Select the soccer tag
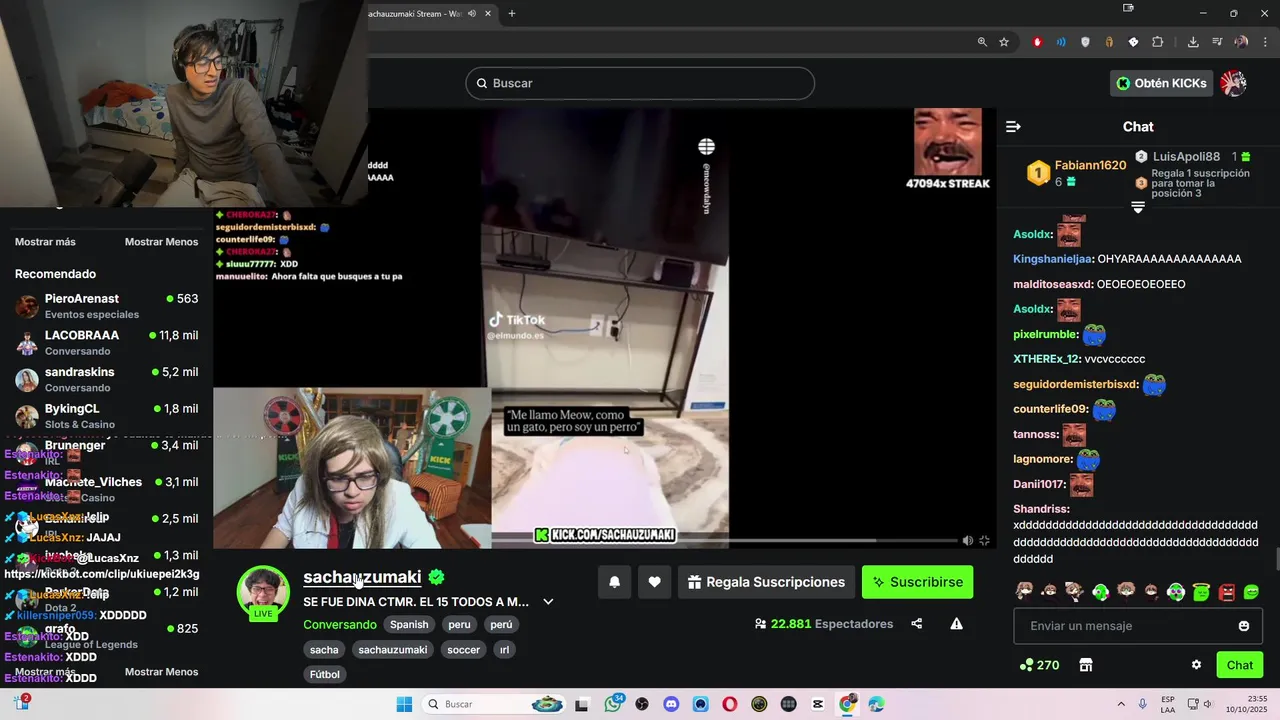Screen dimensions: 1280x720 [463, 650]
